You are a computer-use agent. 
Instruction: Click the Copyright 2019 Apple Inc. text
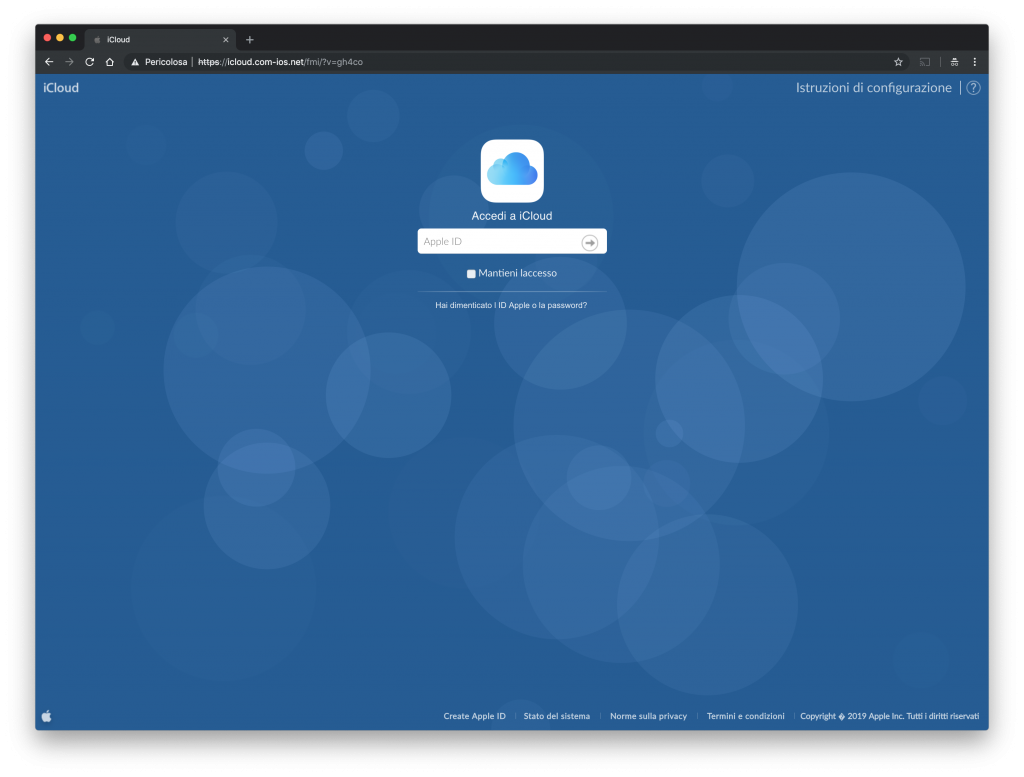889,716
